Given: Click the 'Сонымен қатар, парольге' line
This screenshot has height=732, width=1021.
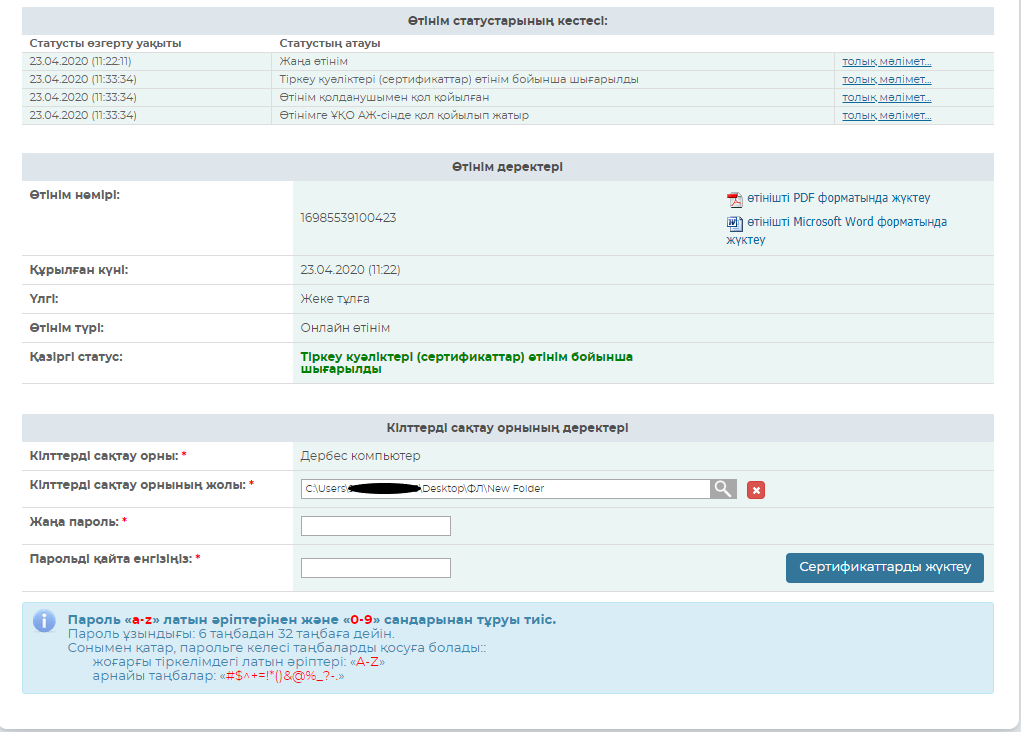Looking at the screenshot, I should [277, 648].
